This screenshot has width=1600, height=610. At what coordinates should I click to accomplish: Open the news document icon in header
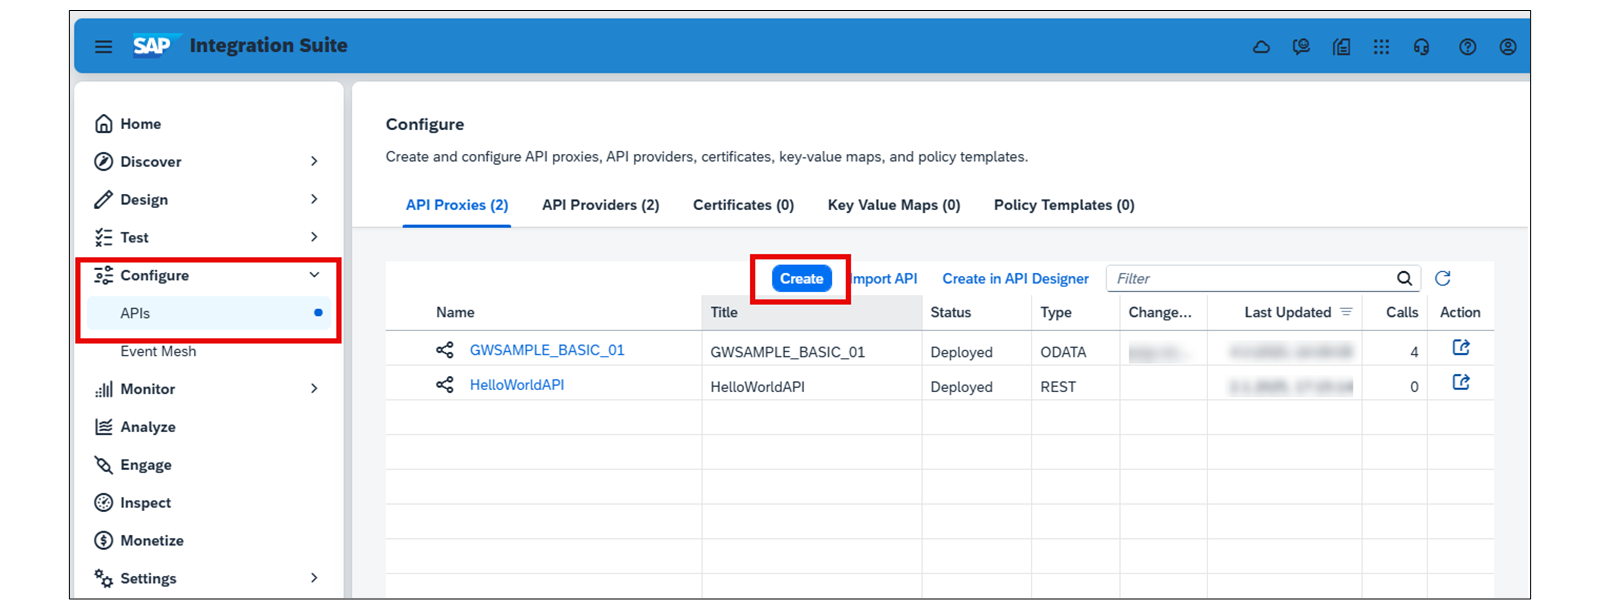click(x=1342, y=47)
